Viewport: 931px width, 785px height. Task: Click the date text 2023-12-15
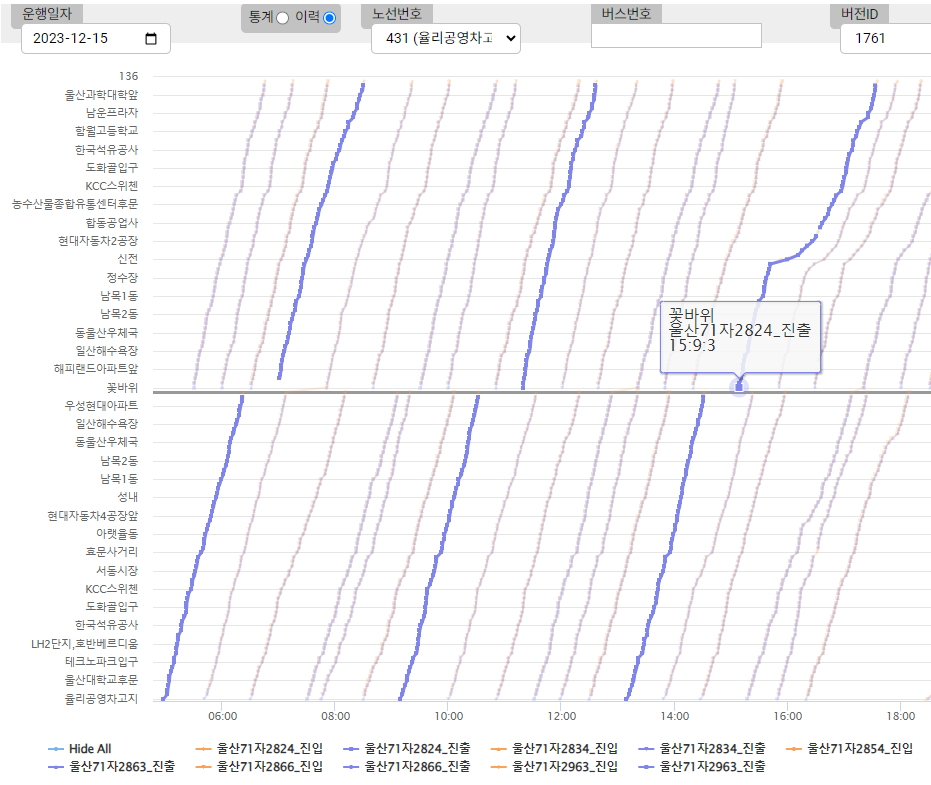click(x=70, y=39)
